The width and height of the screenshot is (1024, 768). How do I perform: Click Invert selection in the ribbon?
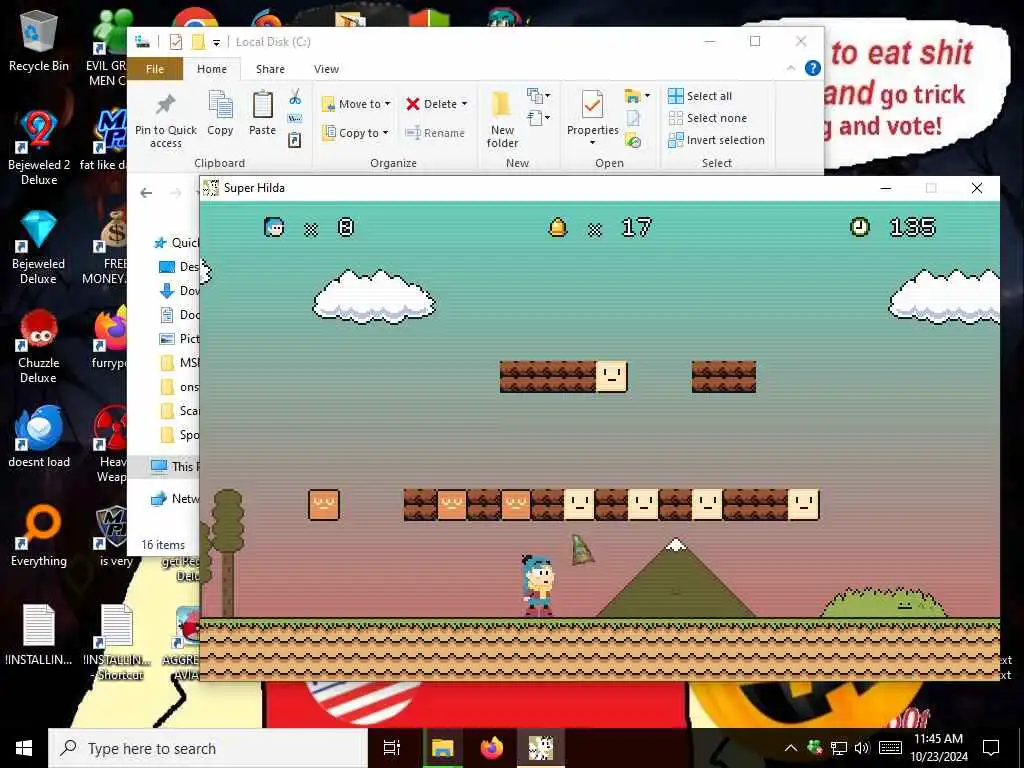[x=716, y=140]
